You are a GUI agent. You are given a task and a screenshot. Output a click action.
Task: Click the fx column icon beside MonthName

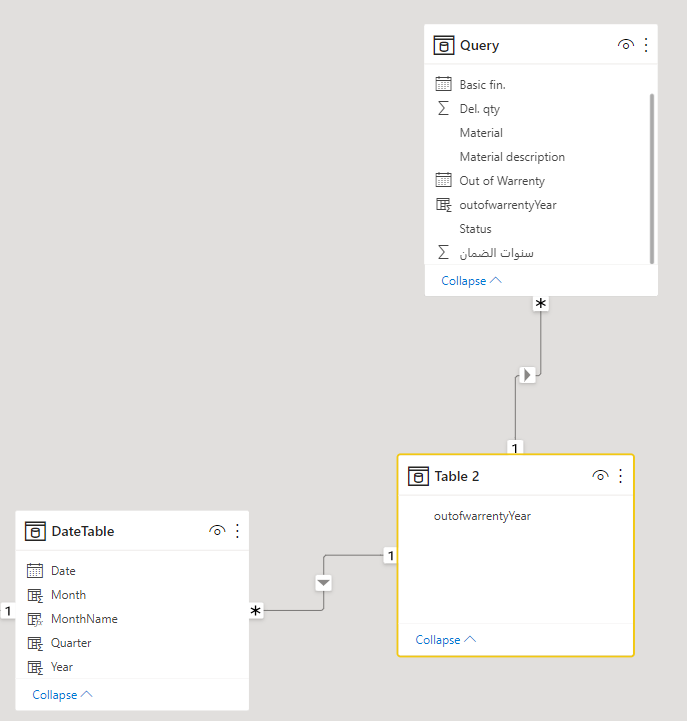35,619
